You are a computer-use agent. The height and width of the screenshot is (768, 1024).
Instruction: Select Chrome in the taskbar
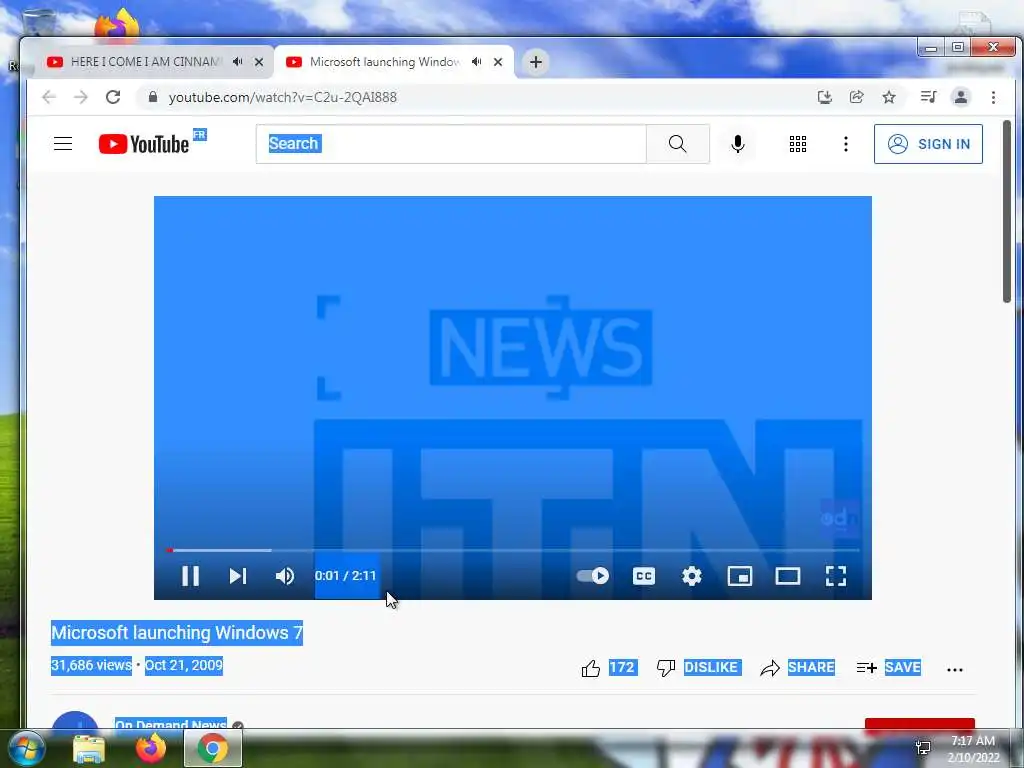point(212,748)
